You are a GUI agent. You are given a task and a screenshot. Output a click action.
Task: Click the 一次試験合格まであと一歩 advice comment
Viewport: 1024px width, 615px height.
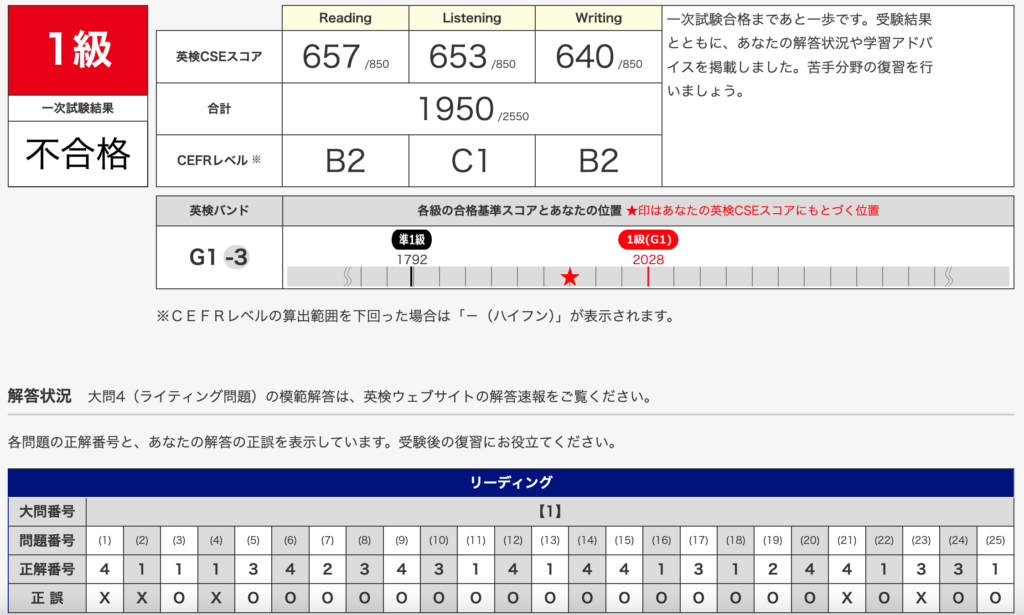click(x=799, y=55)
